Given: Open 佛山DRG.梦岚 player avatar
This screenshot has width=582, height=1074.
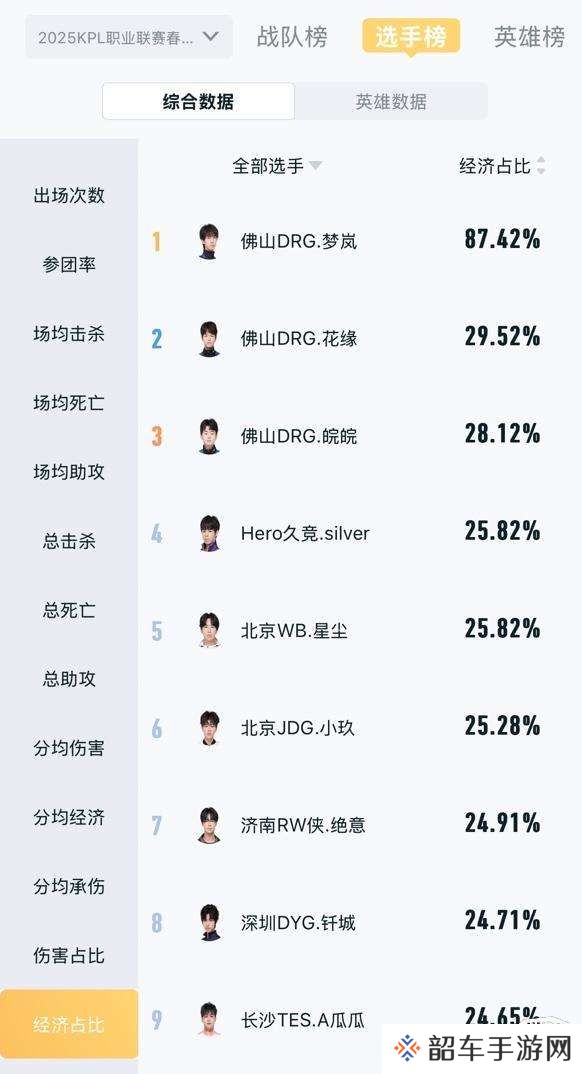Looking at the screenshot, I should click(209, 241).
